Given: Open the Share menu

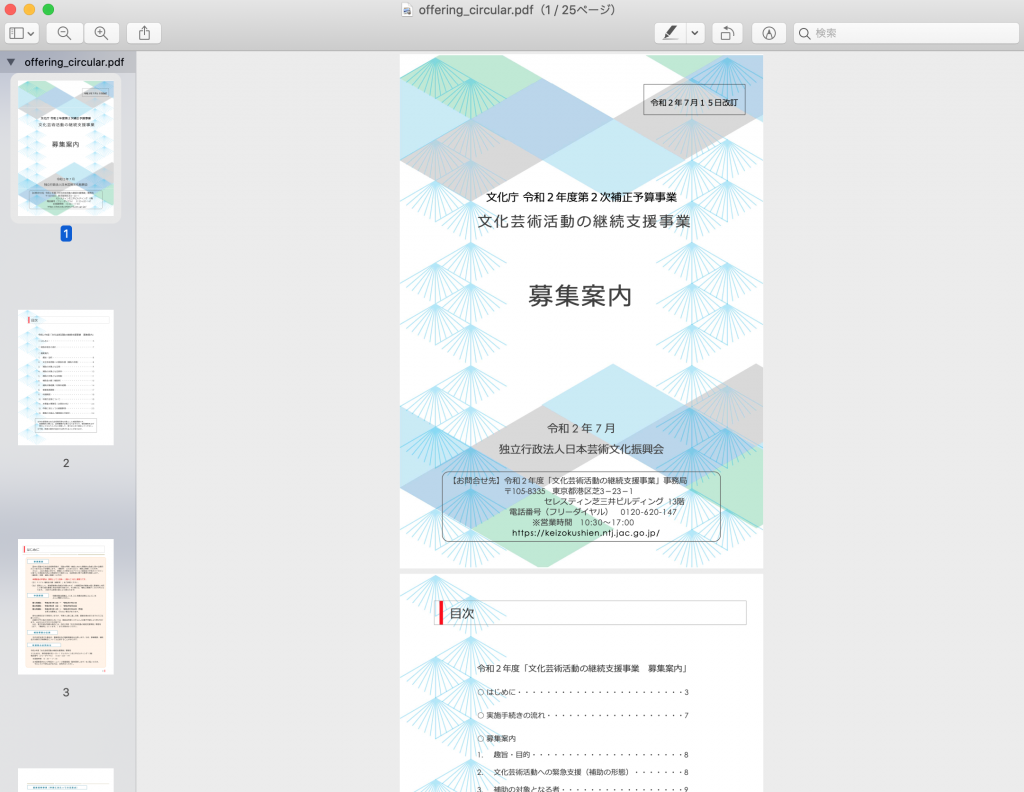Looking at the screenshot, I should pyautogui.click(x=144, y=33).
